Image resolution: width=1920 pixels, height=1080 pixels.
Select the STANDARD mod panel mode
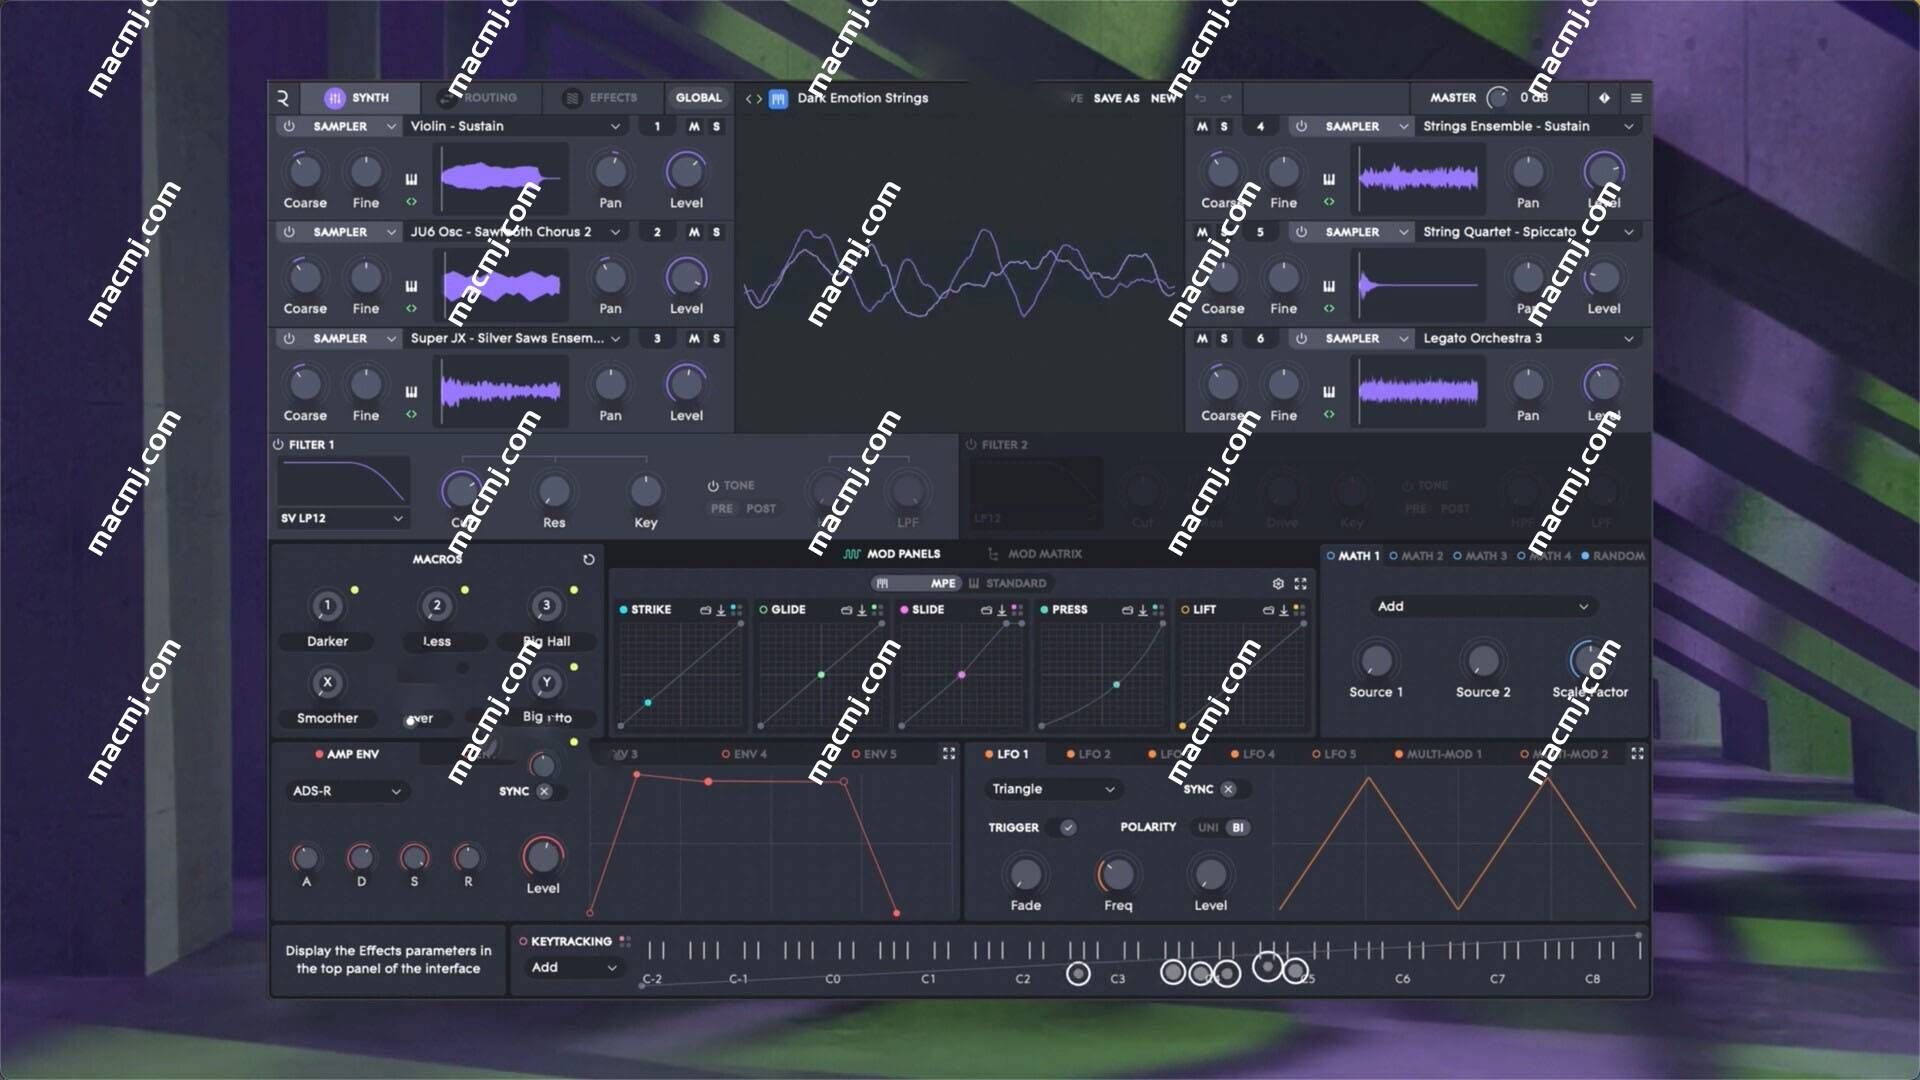click(x=1007, y=583)
